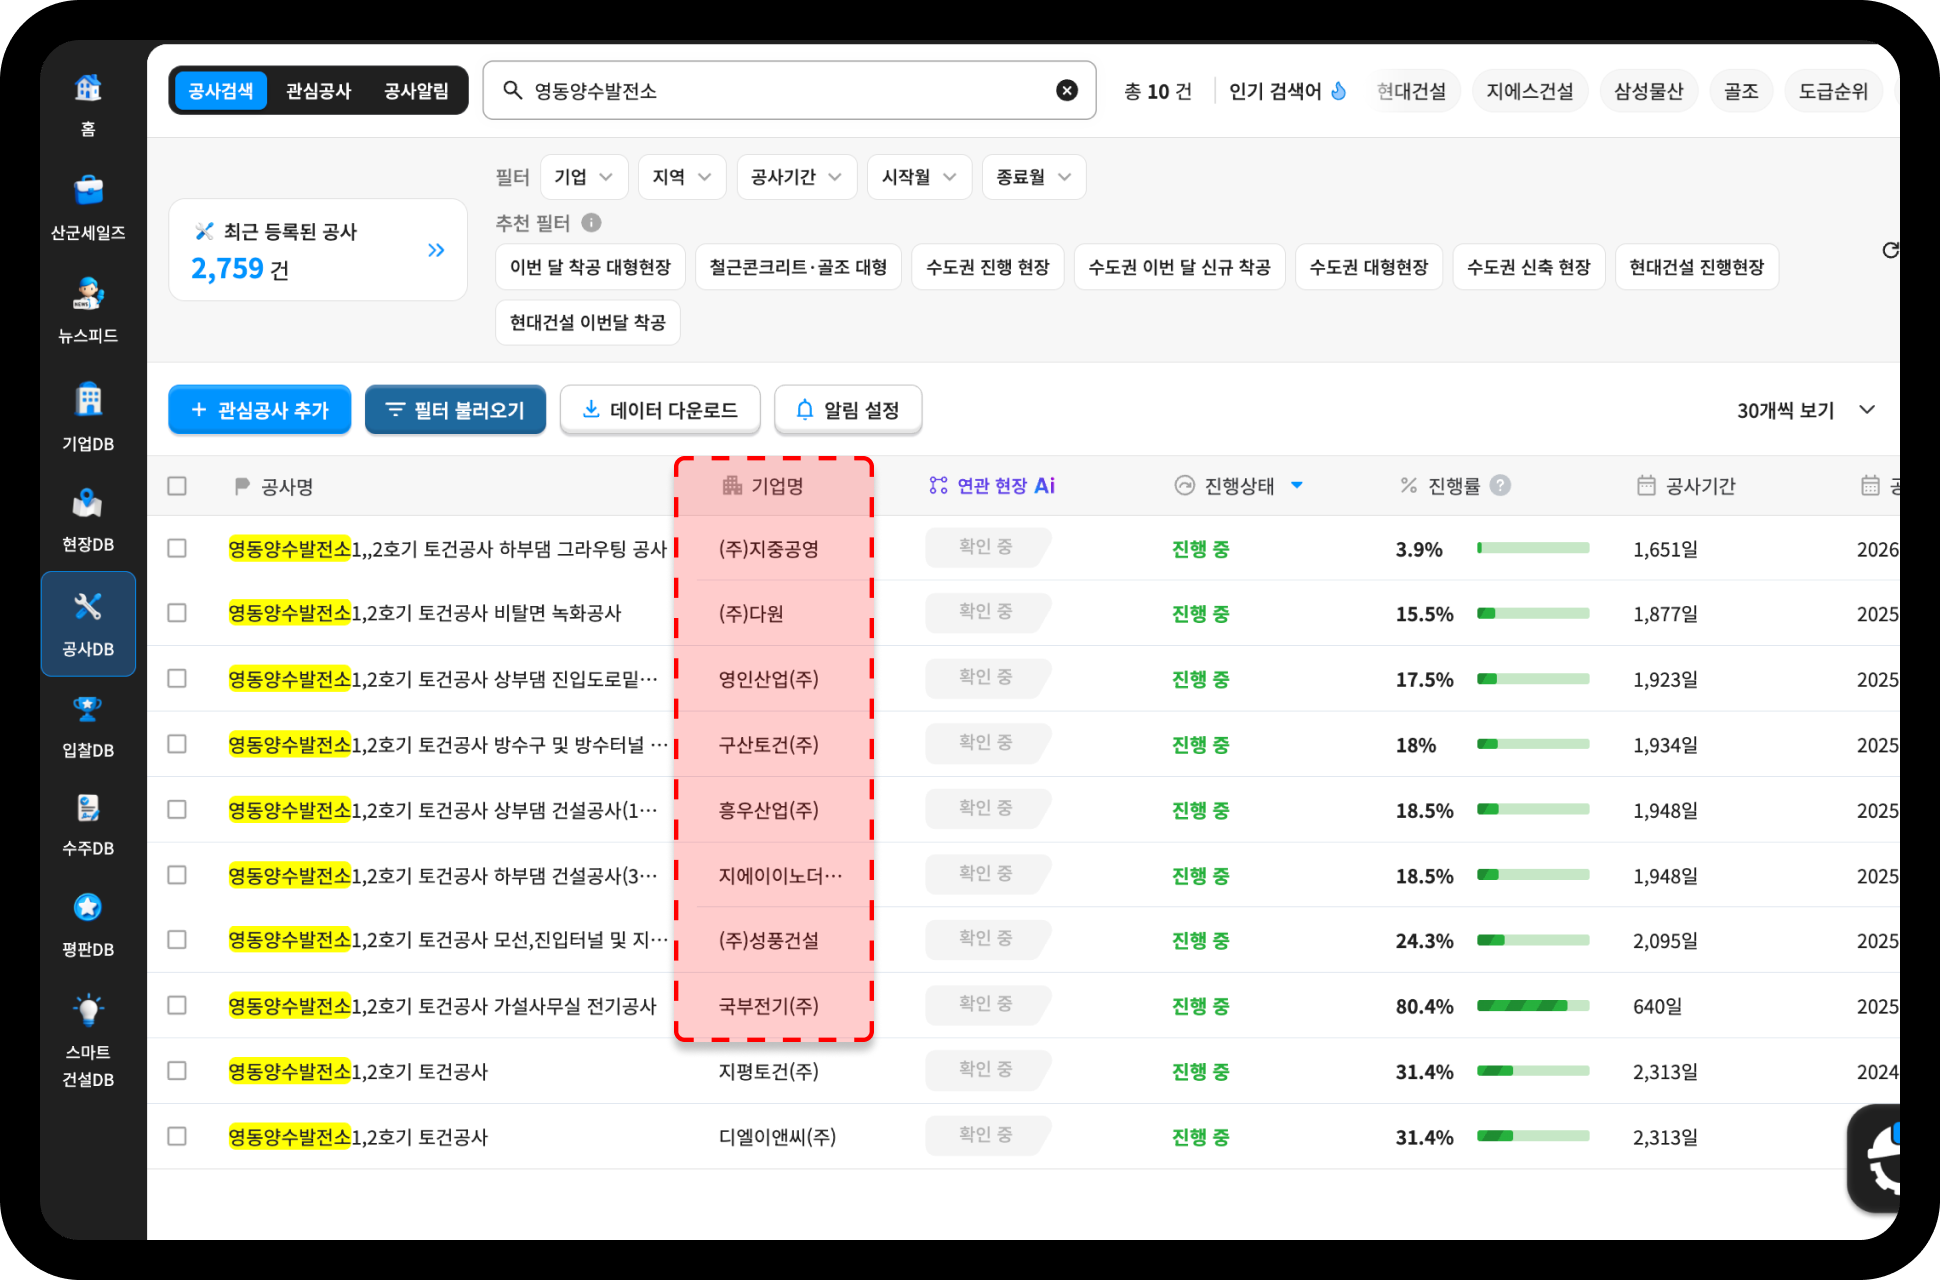Open the 지역 filter dropdown
The width and height of the screenshot is (1940, 1280).
click(682, 177)
